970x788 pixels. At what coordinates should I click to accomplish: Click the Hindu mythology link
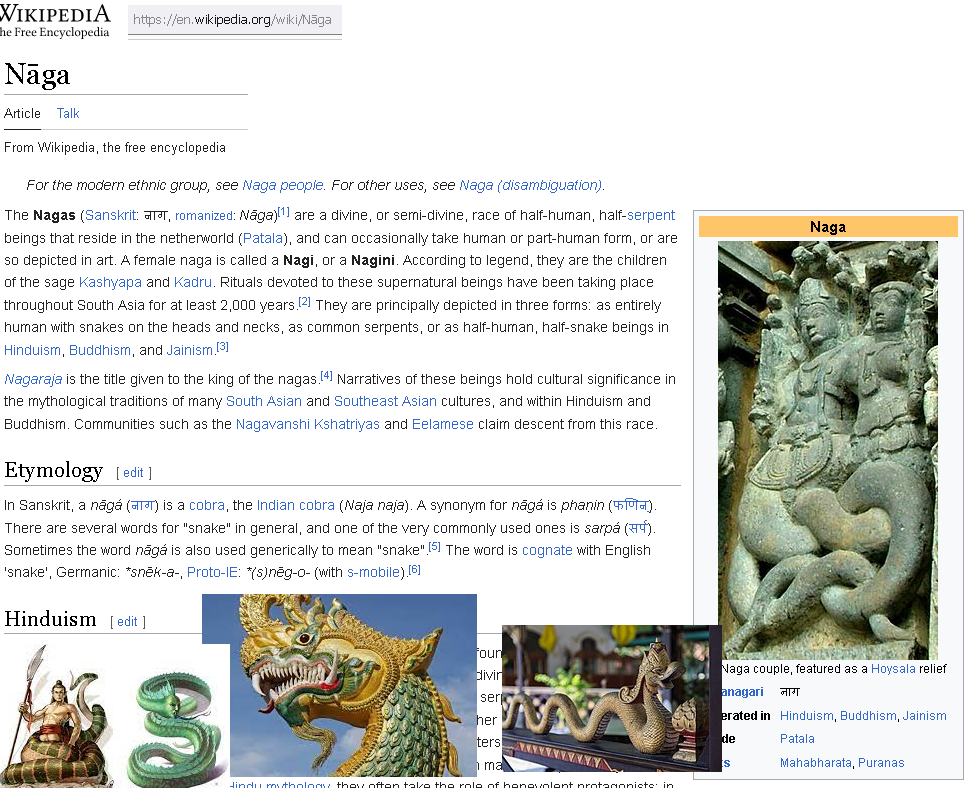coord(280,784)
